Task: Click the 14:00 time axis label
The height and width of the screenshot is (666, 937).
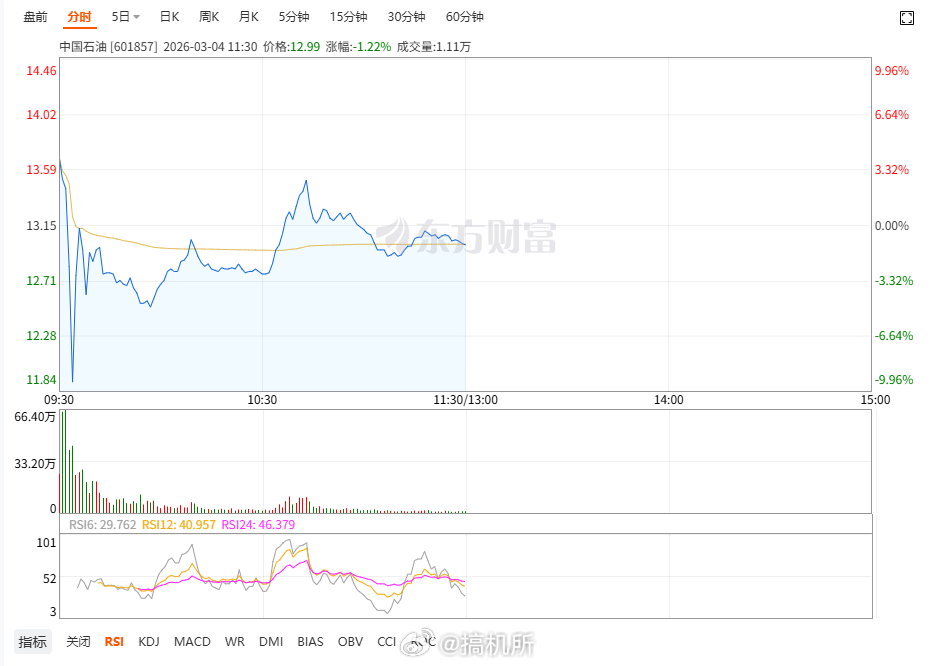Action: (x=669, y=400)
